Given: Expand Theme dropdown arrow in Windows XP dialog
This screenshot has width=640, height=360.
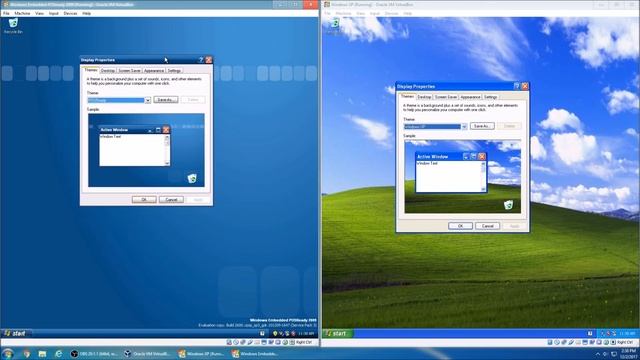Looking at the screenshot, I should (x=464, y=127).
